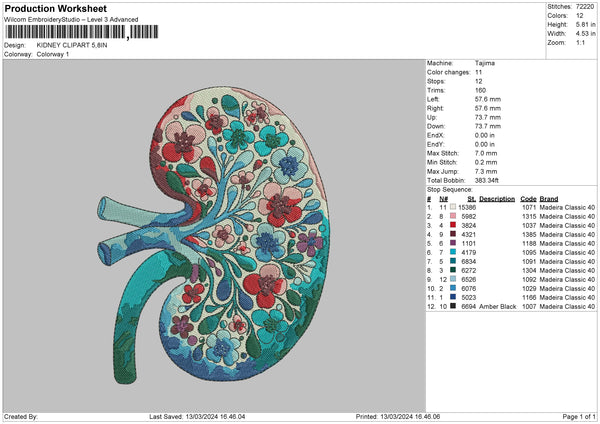The height and width of the screenshot is (424, 600).
Task: Click the Max Jump value '7.3 mm'
Action: pos(486,171)
